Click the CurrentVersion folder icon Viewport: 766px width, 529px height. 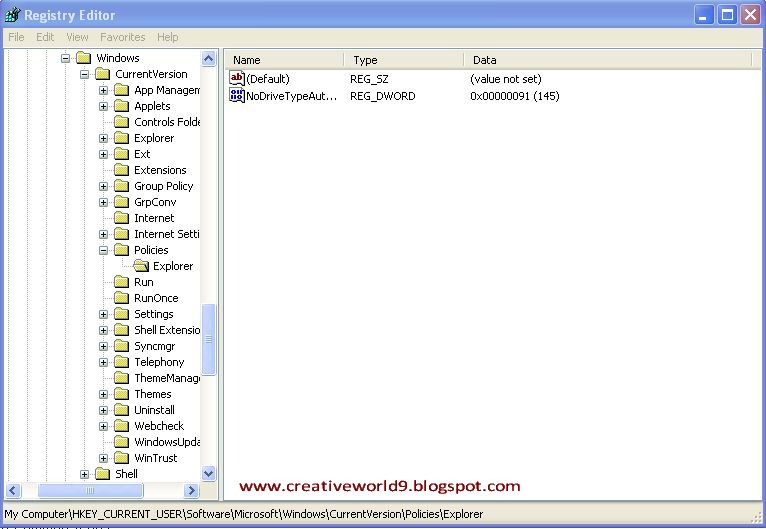pyautogui.click(x=103, y=74)
